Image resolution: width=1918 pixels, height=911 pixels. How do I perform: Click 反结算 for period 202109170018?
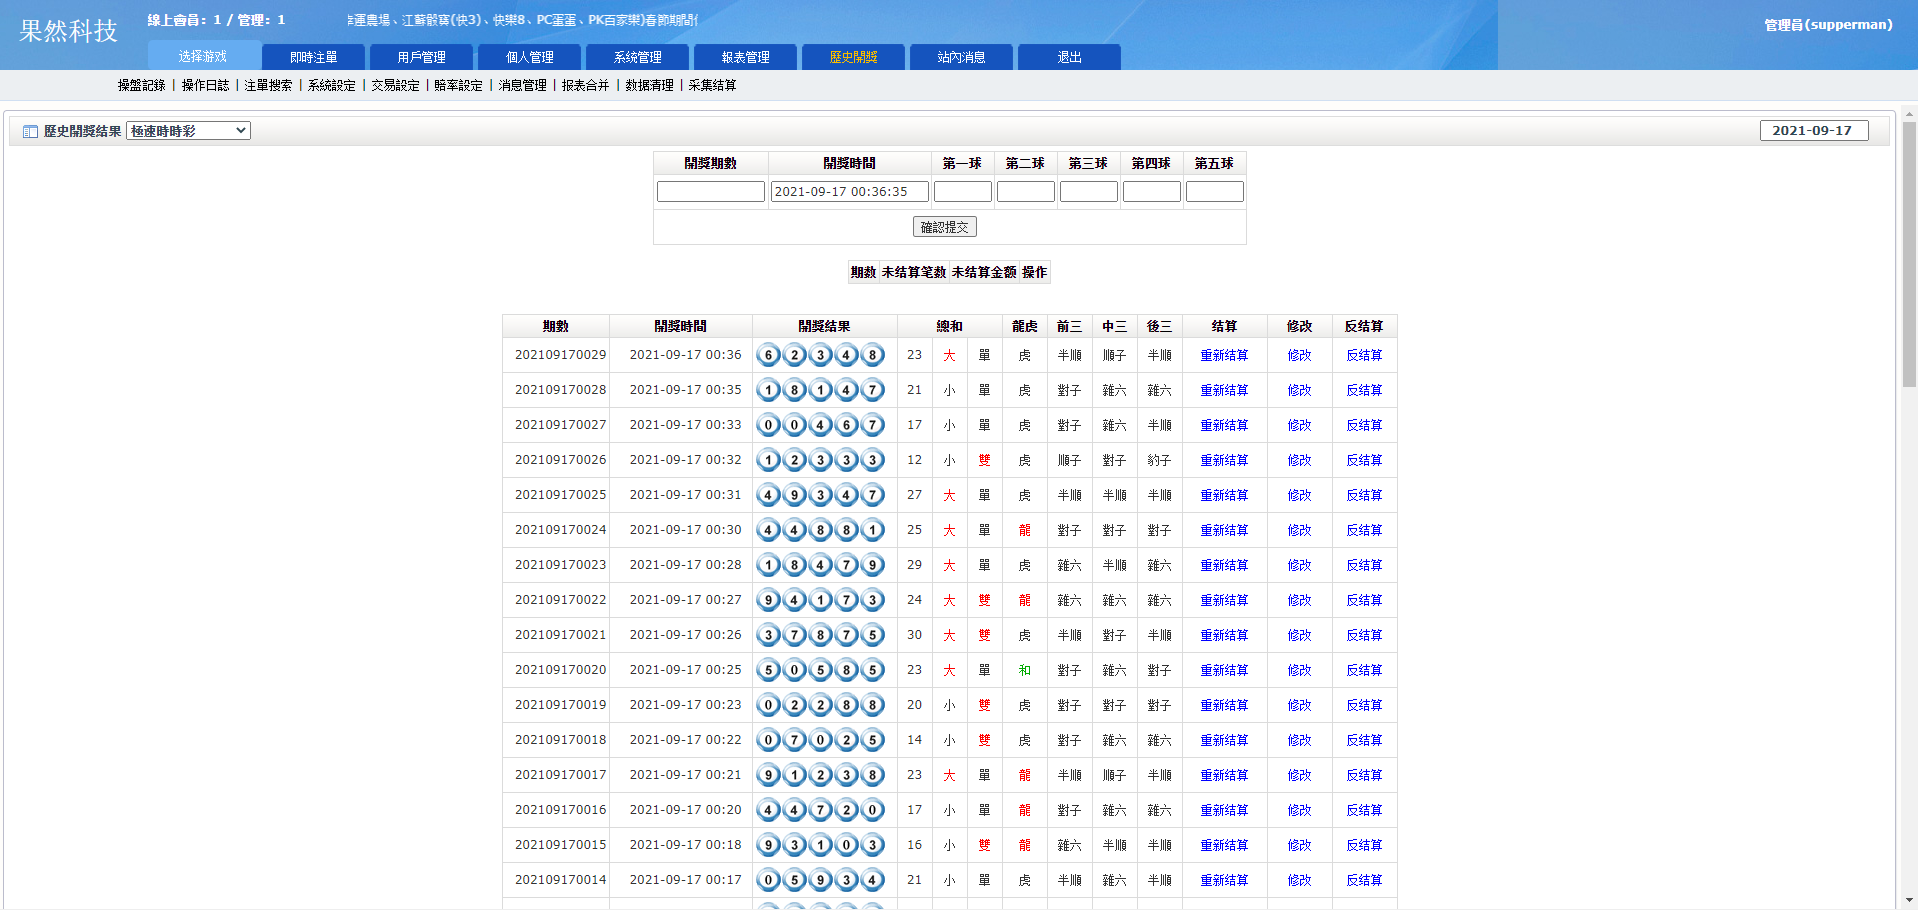coord(1364,740)
